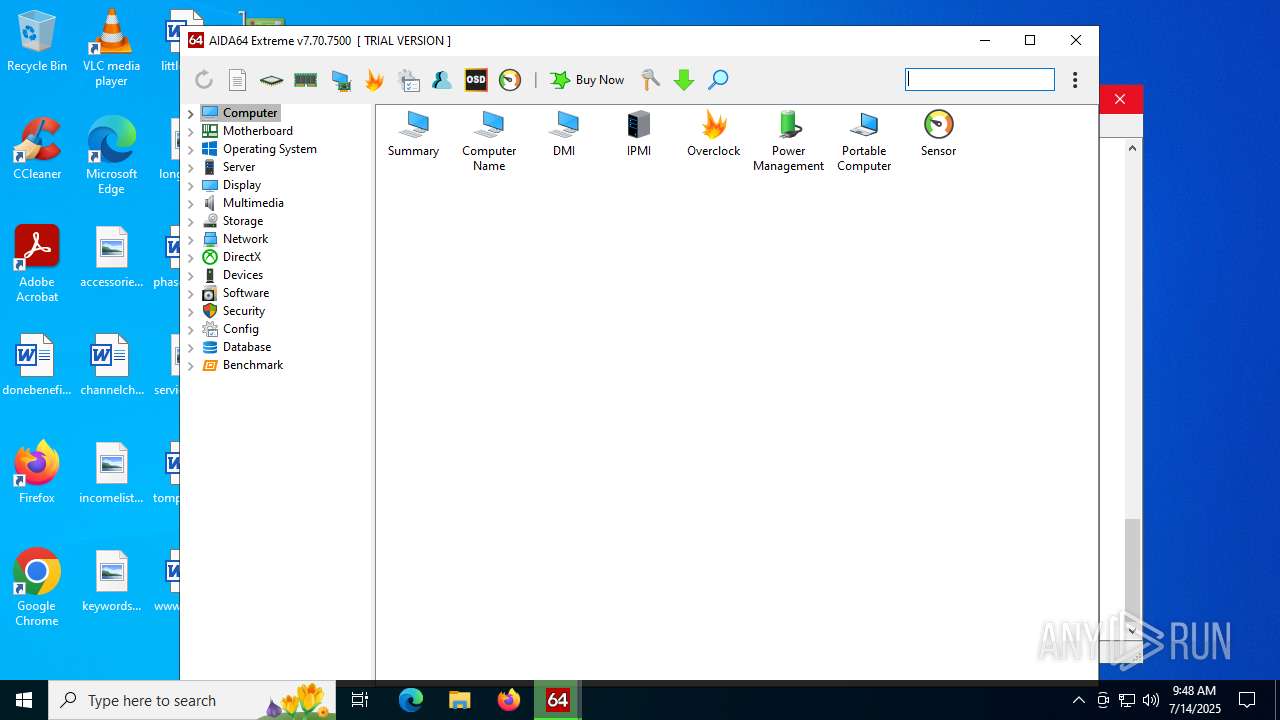Screen dimensions: 1280x720
Task: Select Motherboard label in the tree
Action: [258, 131]
